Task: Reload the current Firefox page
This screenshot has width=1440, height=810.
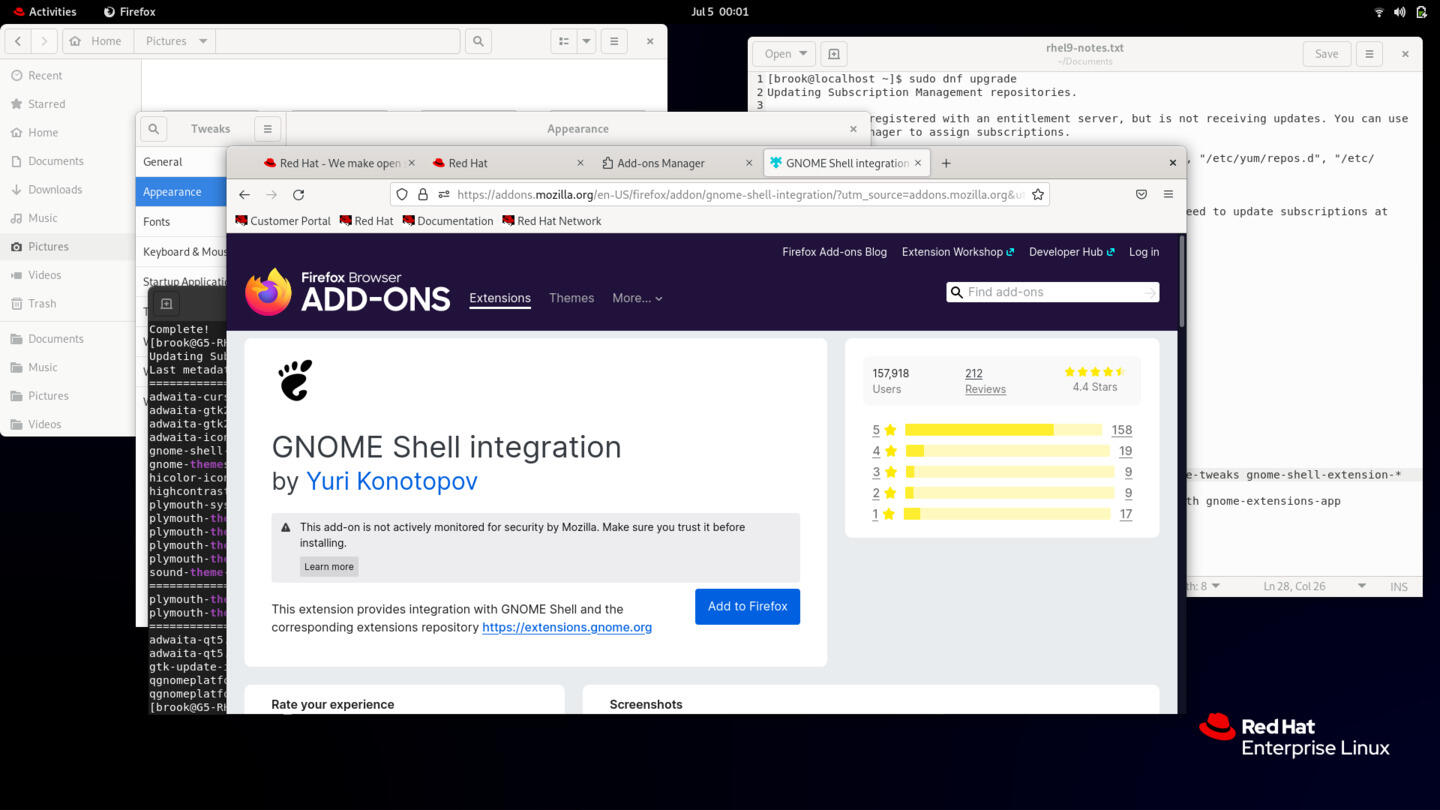Action: 298,194
